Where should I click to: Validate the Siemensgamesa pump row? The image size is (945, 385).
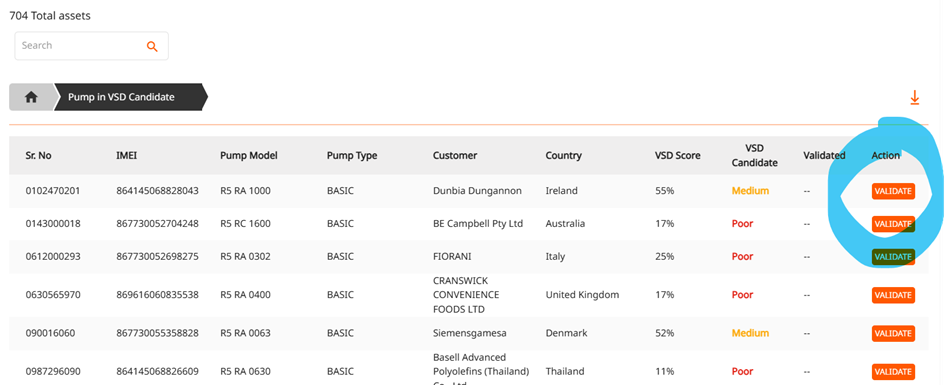[x=893, y=333]
